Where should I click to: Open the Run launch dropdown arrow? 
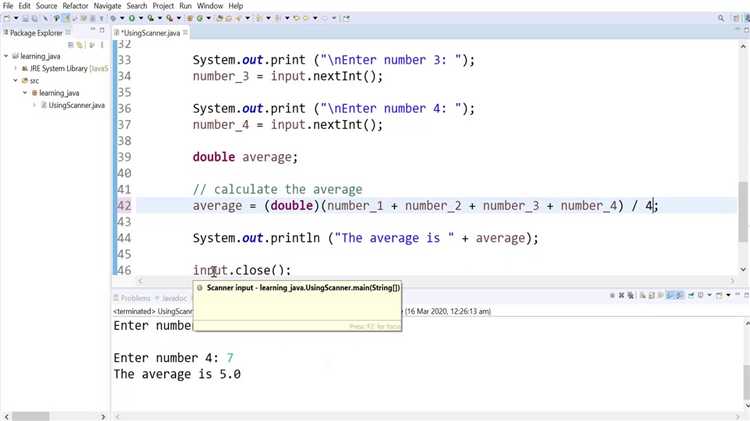click(141, 18)
